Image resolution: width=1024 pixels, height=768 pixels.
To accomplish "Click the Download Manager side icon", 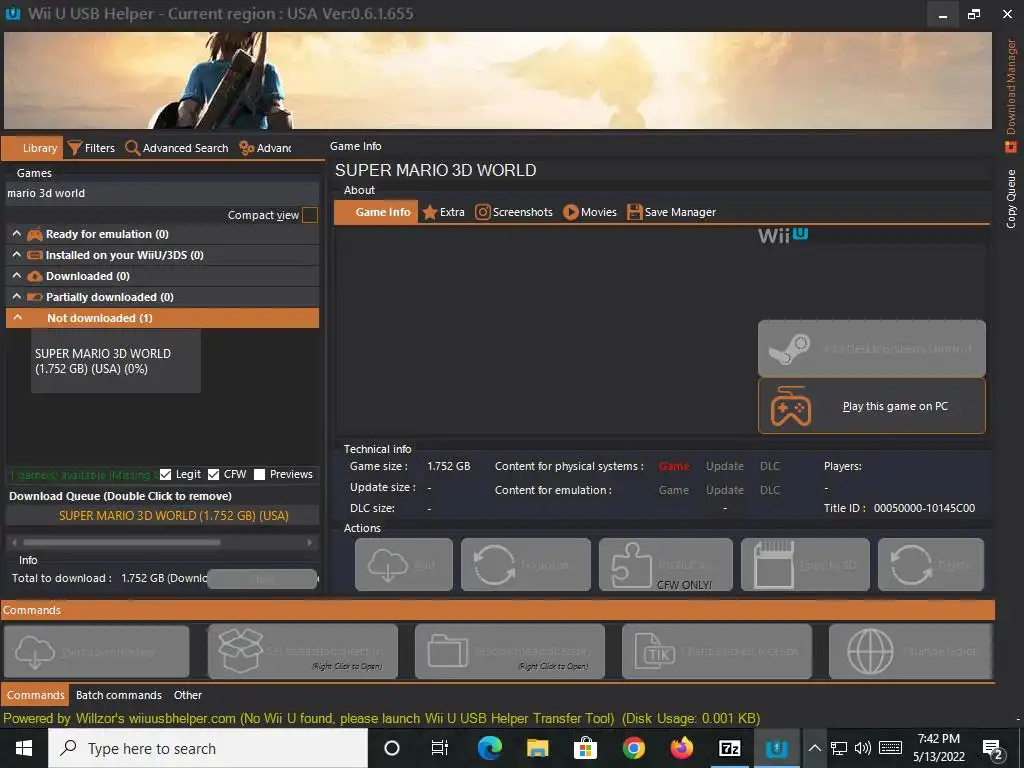I will click(x=1011, y=147).
